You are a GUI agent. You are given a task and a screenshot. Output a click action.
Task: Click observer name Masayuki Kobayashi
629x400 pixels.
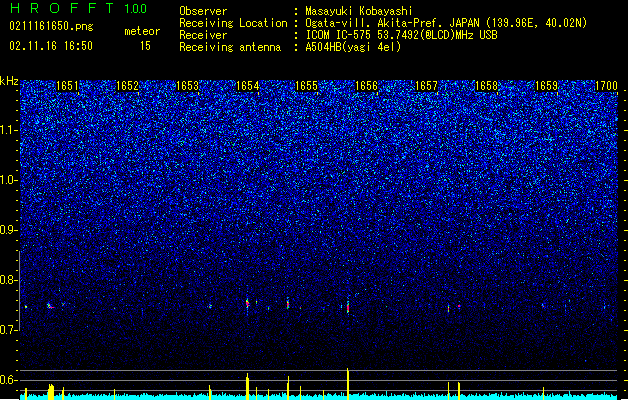click(x=359, y=11)
